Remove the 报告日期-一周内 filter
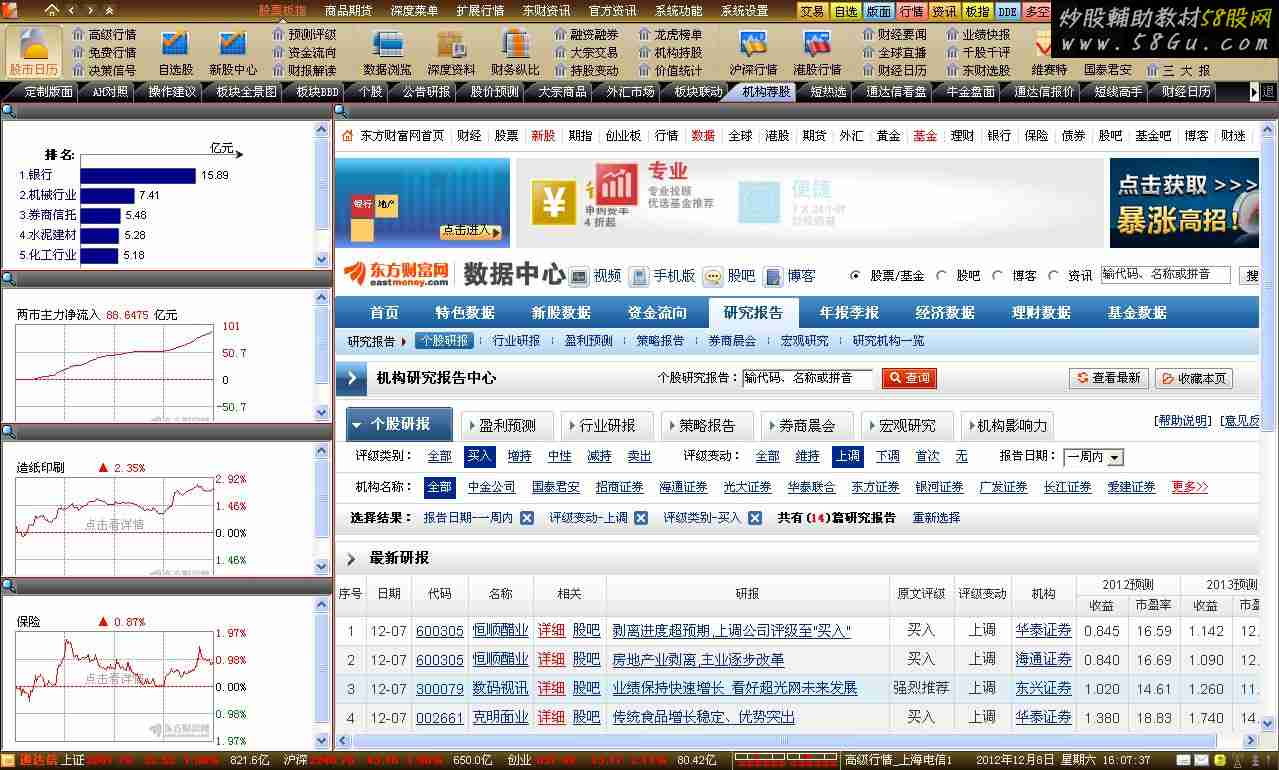Viewport: 1279px width, 770px height. pyautogui.click(x=527, y=518)
